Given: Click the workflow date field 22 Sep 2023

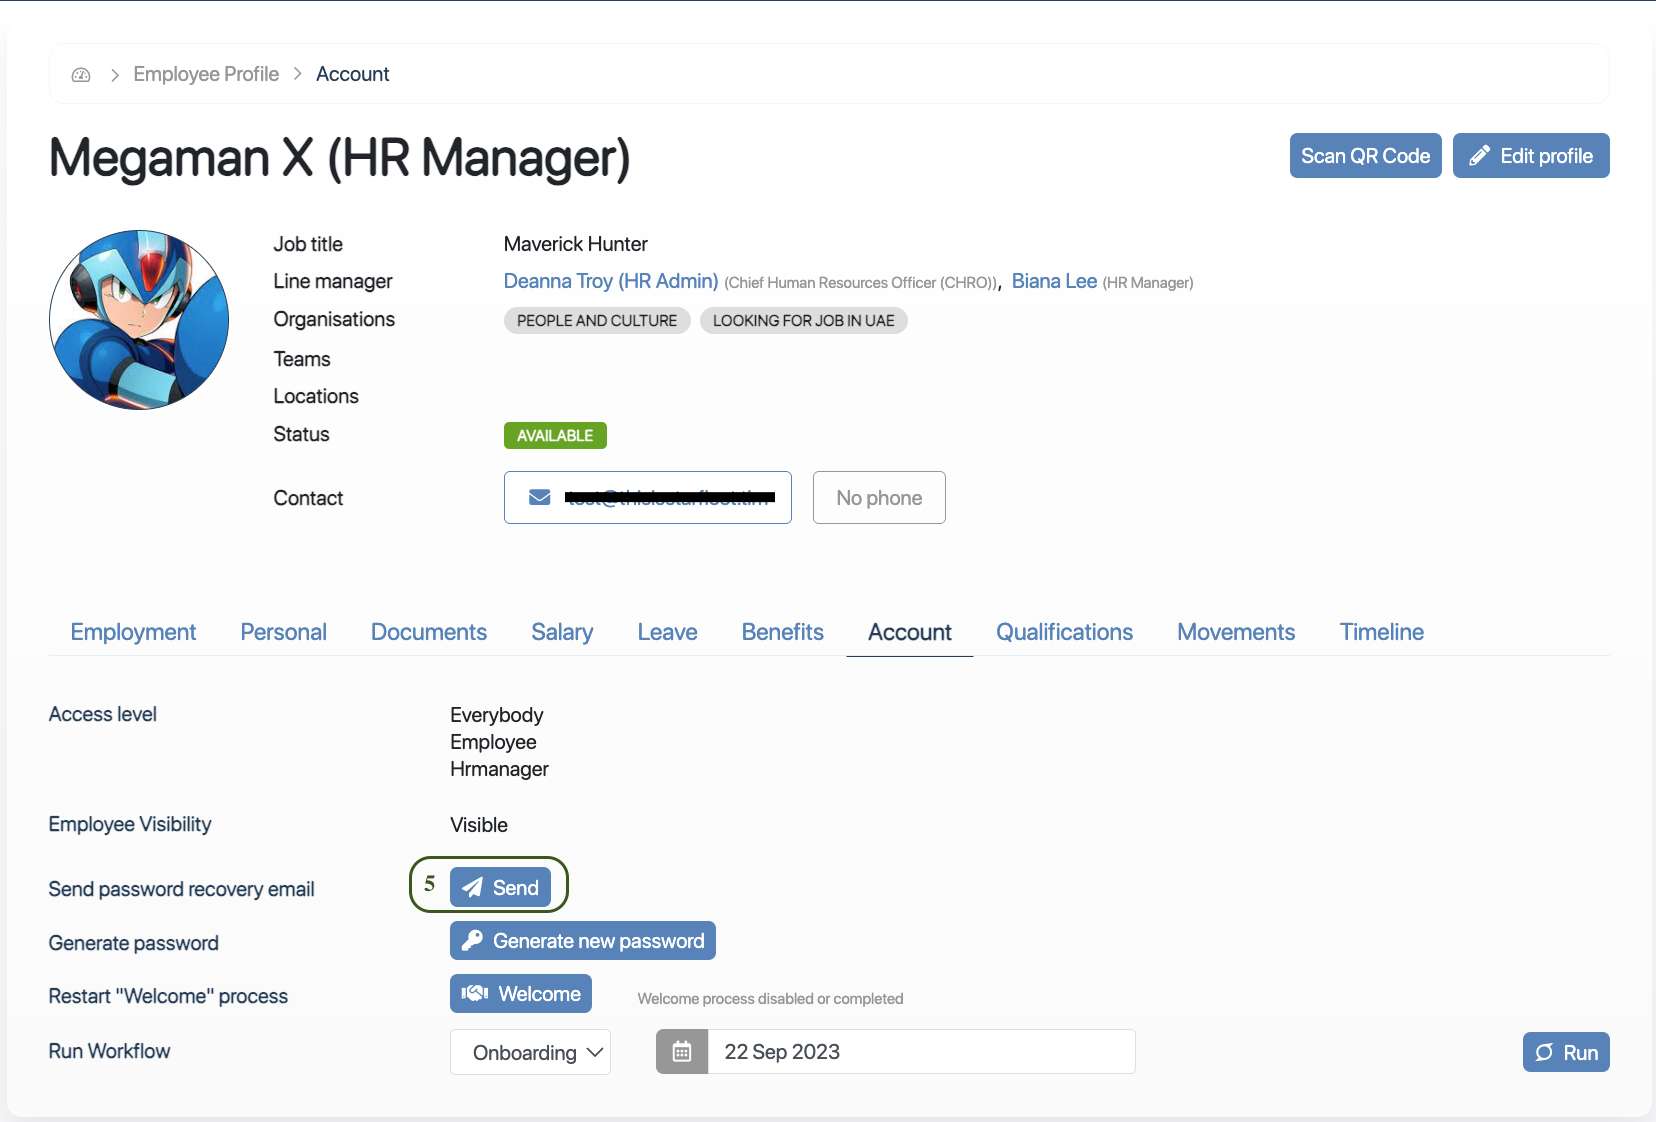Looking at the screenshot, I should coord(920,1052).
